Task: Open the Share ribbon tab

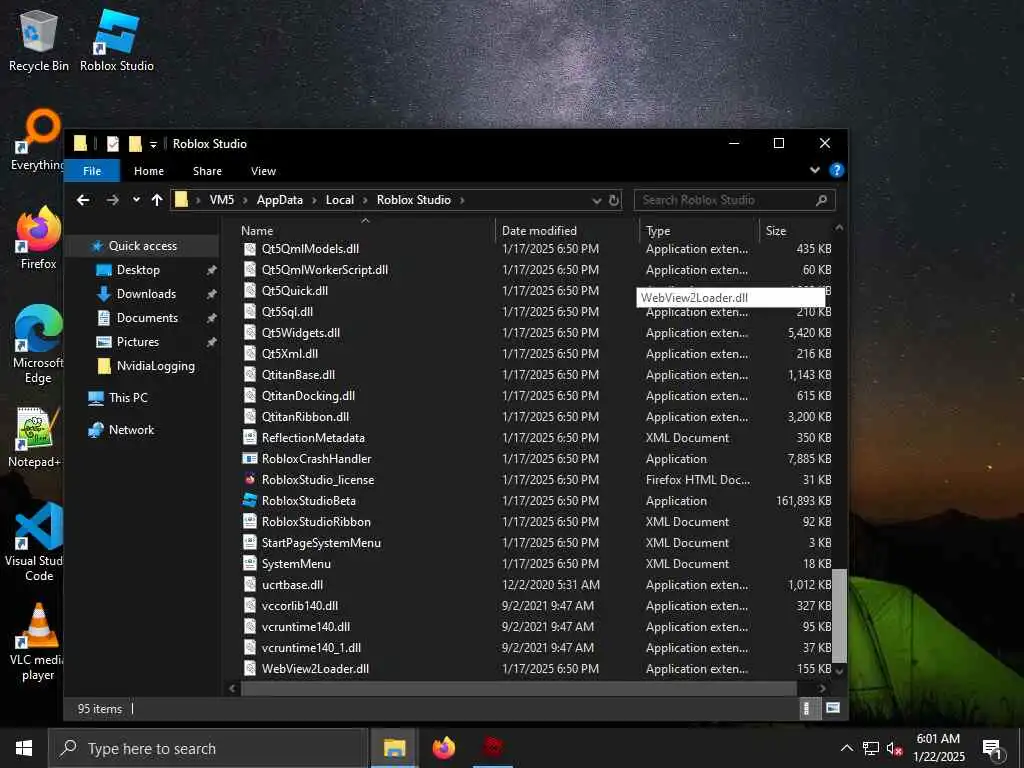Action: tap(208, 171)
